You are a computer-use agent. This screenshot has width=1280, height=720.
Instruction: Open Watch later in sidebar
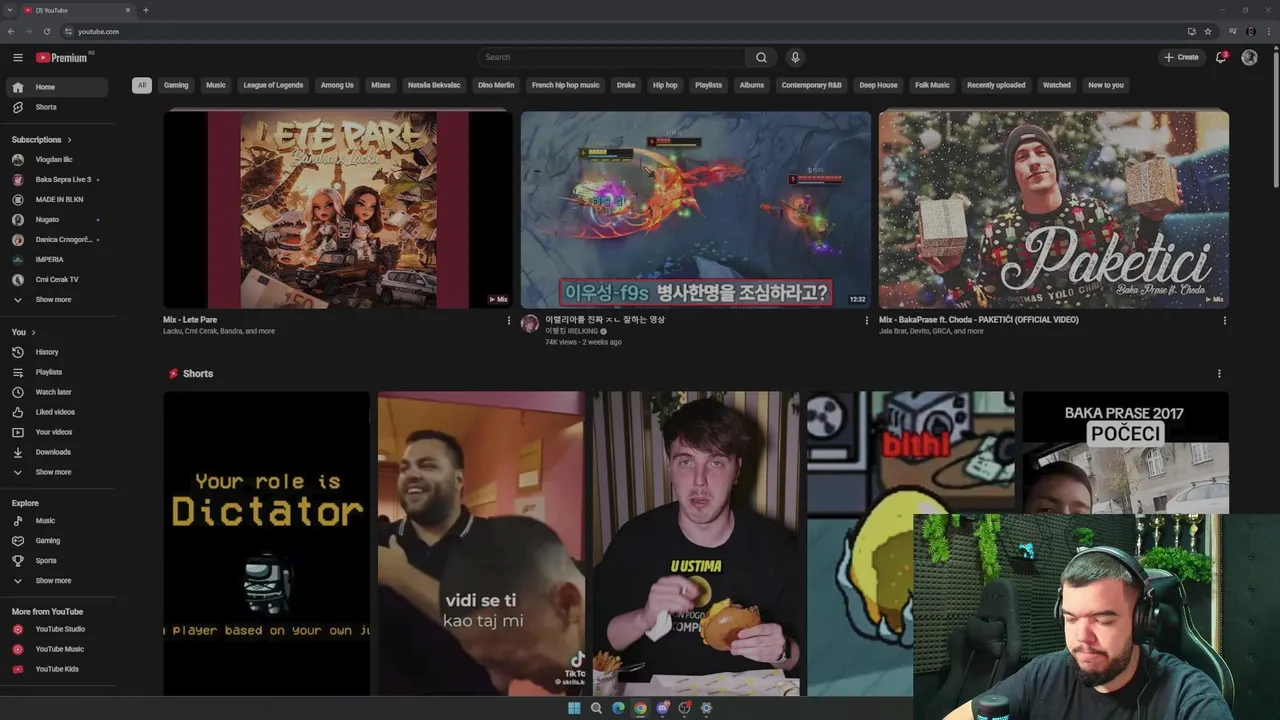coord(57,392)
